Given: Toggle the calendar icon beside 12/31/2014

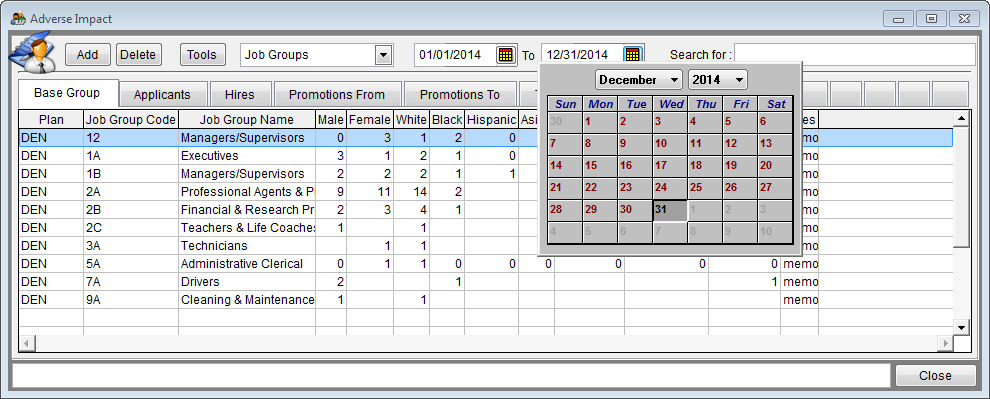Looking at the screenshot, I should click(633, 55).
